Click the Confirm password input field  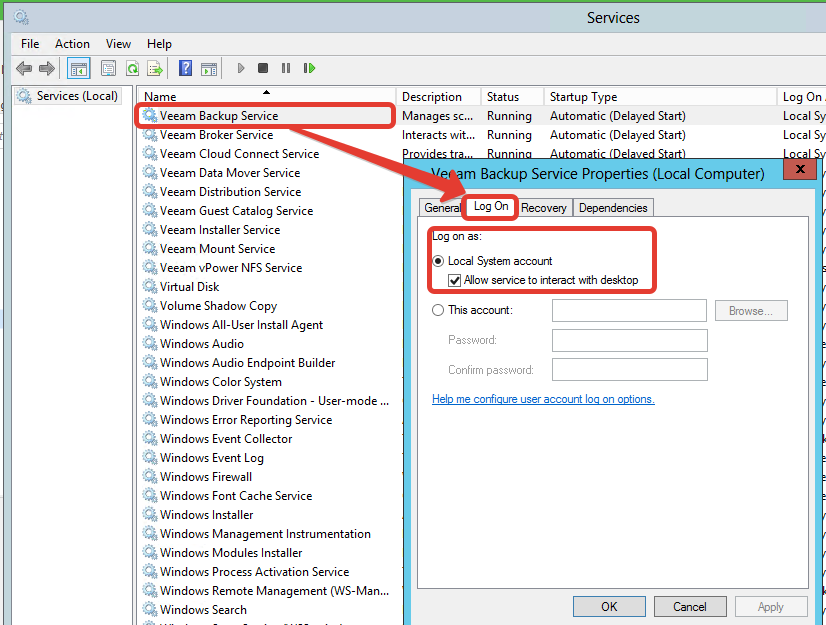click(630, 370)
